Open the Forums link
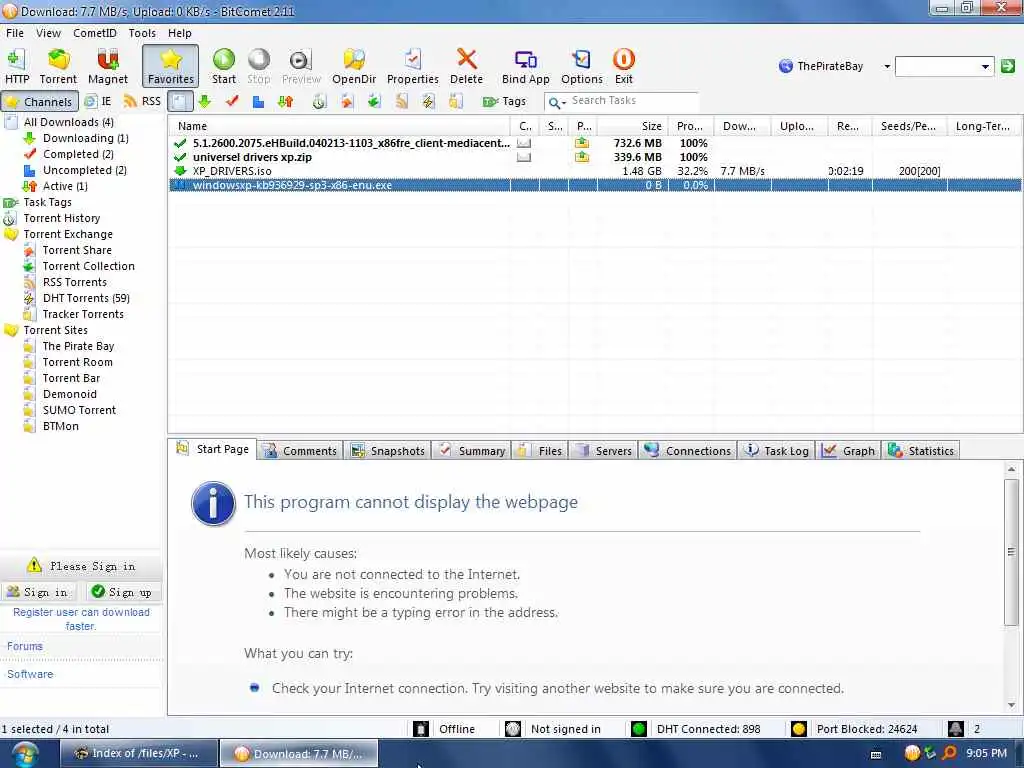The height and width of the screenshot is (768, 1024). tap(25, 646)
